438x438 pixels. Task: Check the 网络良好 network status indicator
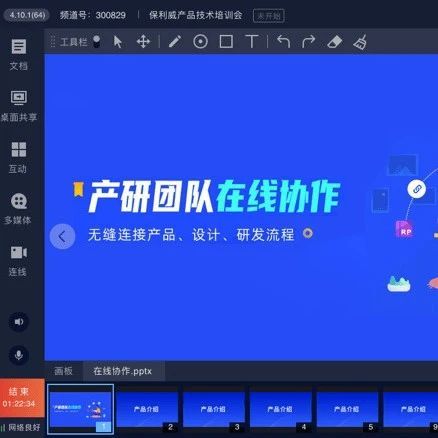coord(21,427)
